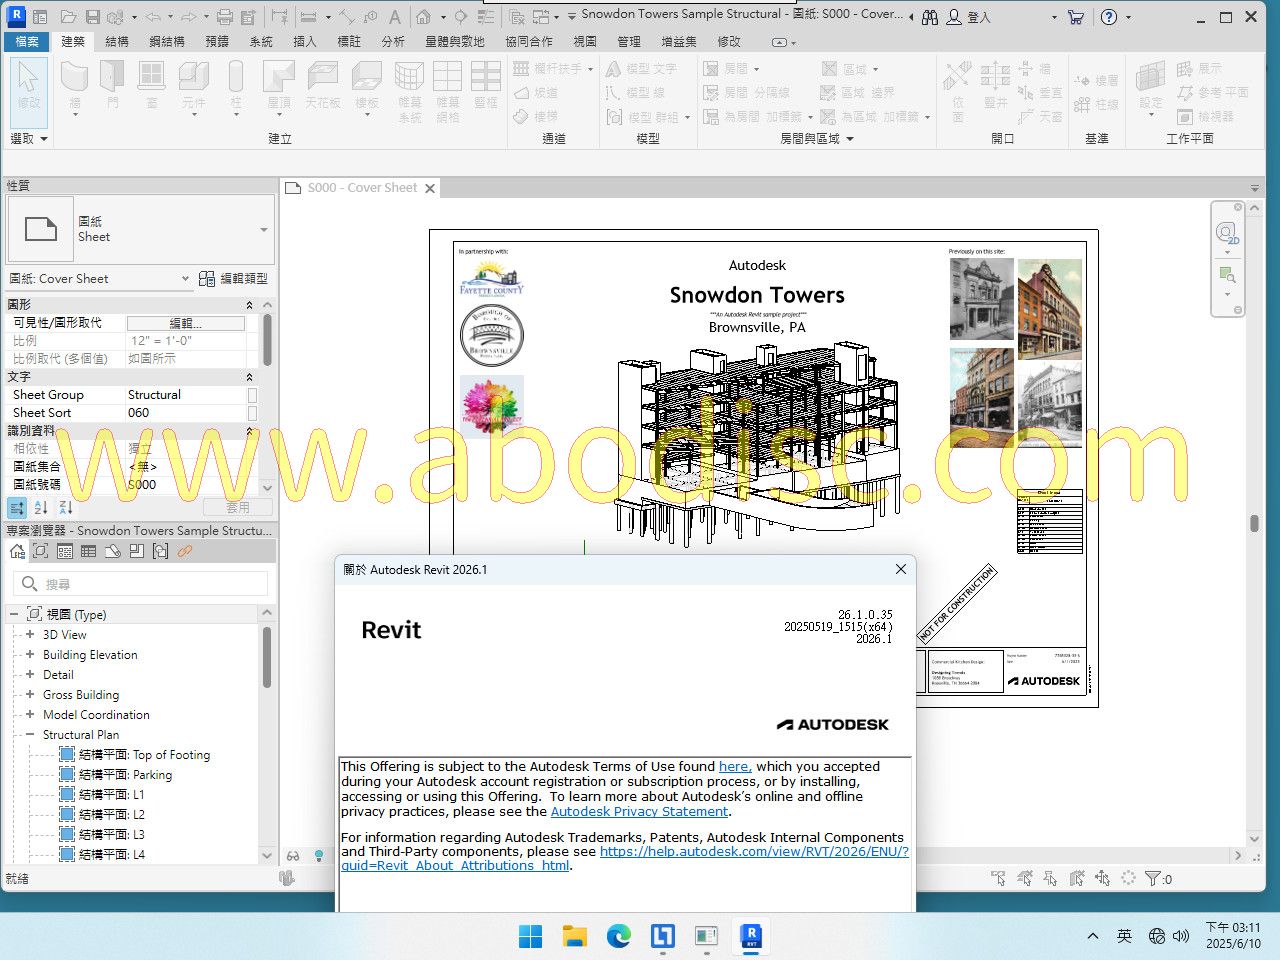Toggle the Sheet Sort property checkbox
The height and width of the screenshot is (960, 1280).
[x=252, y=413]
